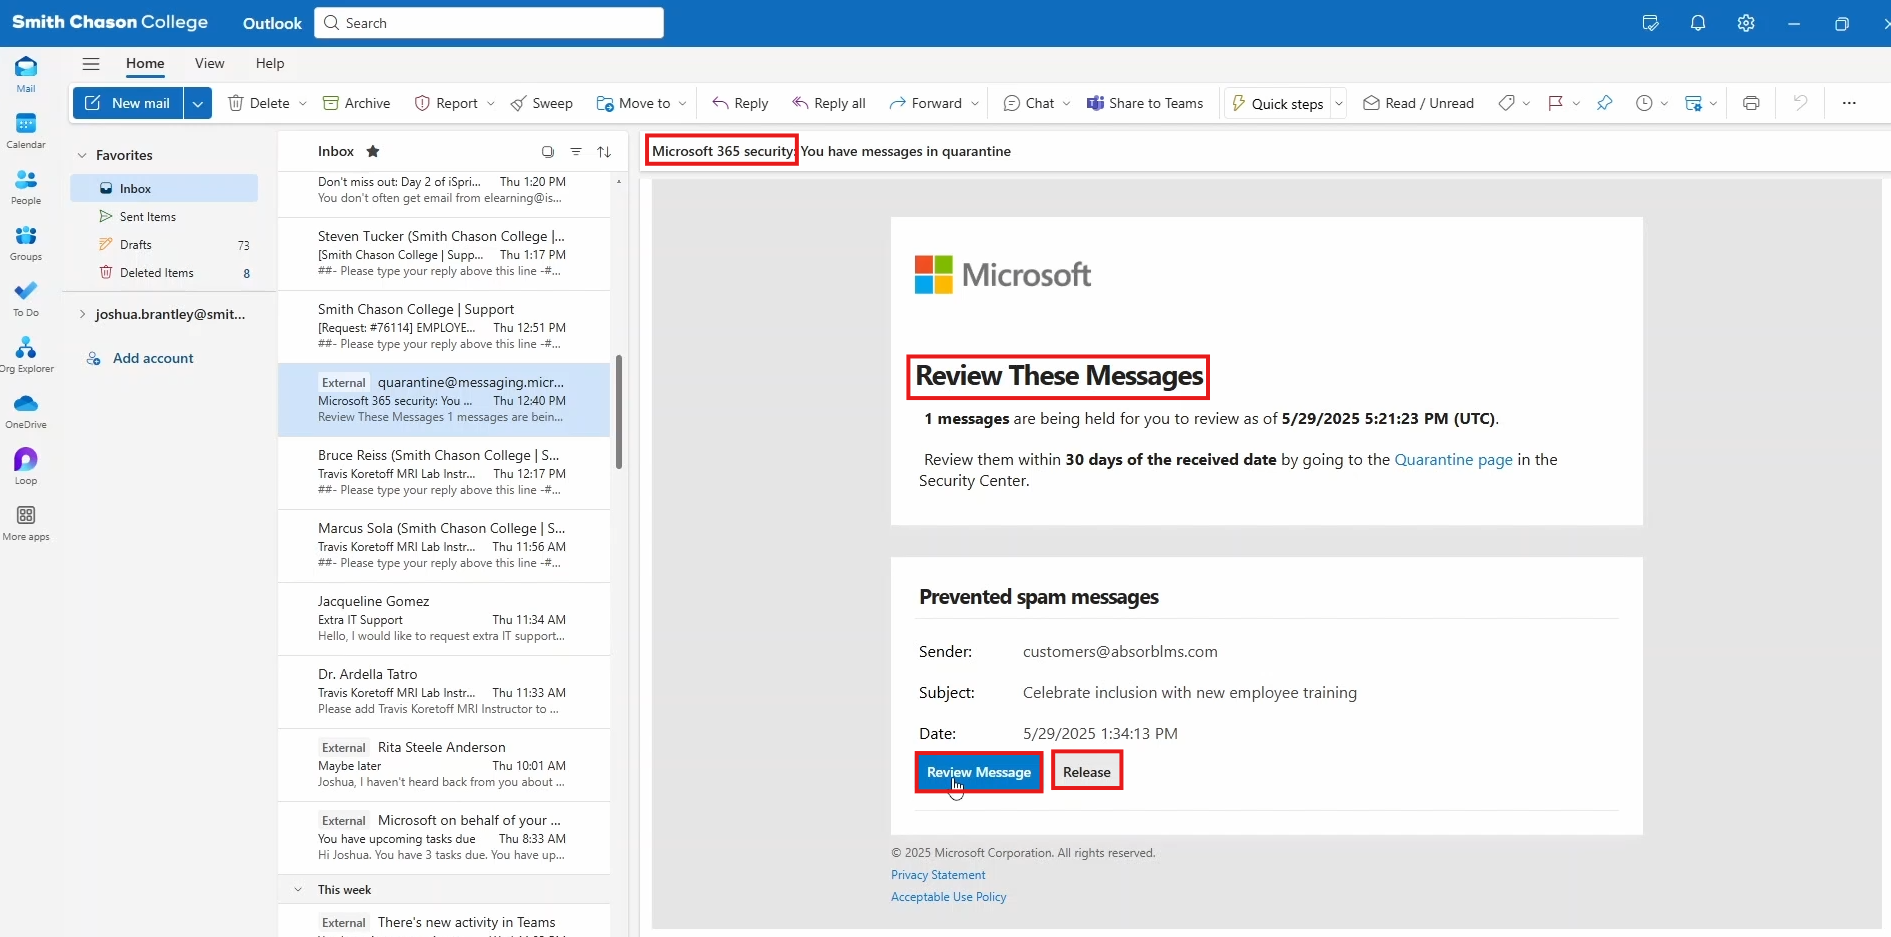Click Share to Teams
The height and width of the screenshot is (937, 1891).
(x=1145, y=103)
